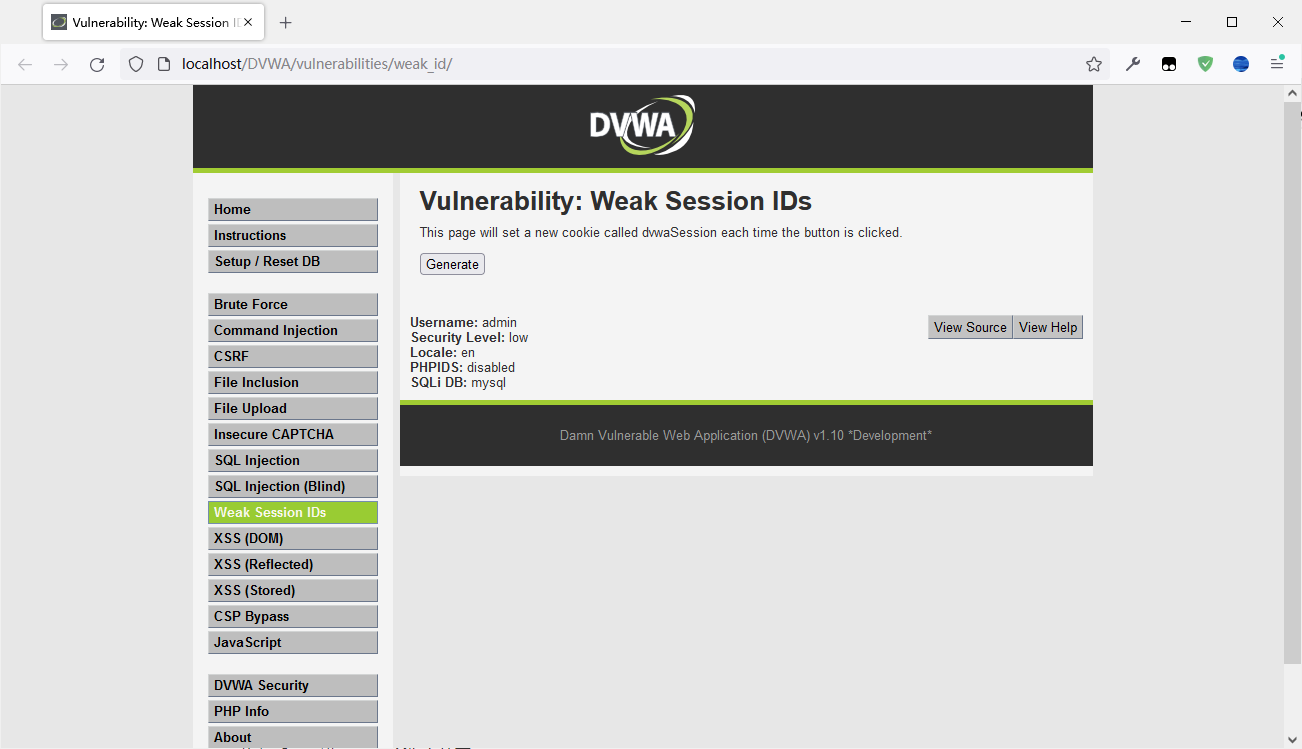The height and width of the screenshot is (749, 1302).
Task: Select Command Injection vulnerability
Action: pyautogui.click(x=293, y=330)
